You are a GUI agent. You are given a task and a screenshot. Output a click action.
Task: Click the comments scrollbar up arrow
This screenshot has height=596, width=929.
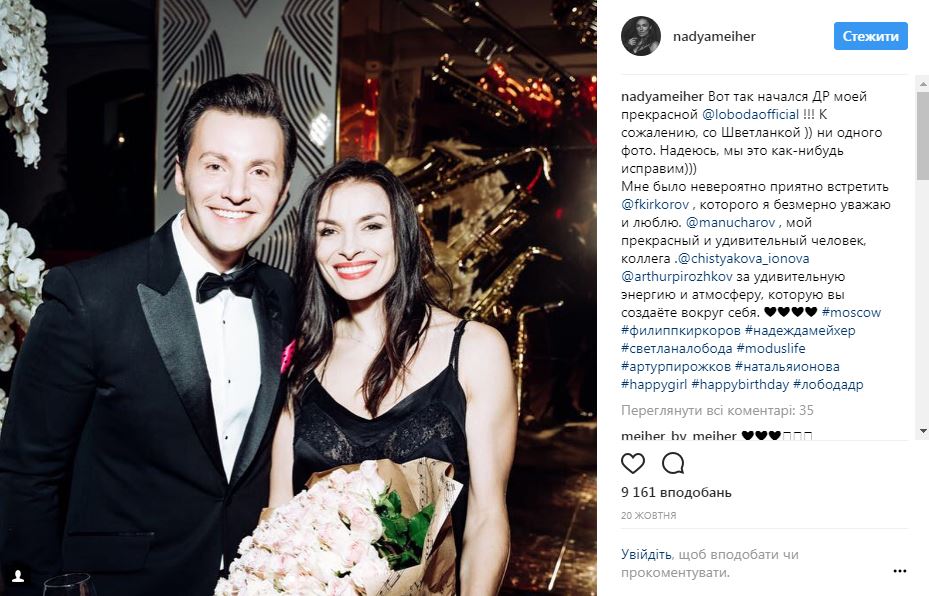tap(923, 84)
